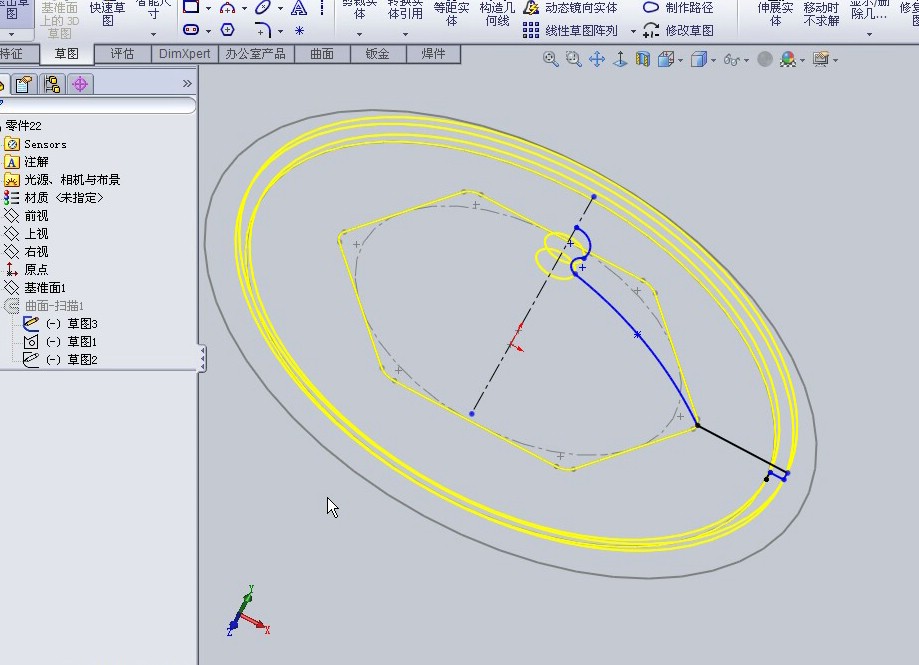Open the Hide/Show Items dropdown arrow
The width and height of the screenshot is (919, 665).
tap(746, 60)
